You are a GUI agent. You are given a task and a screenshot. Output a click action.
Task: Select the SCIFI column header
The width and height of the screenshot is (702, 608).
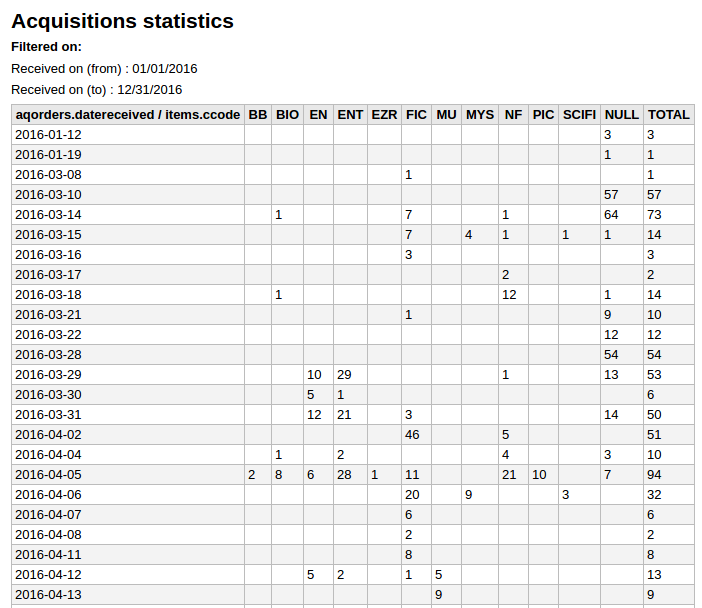point(579,115)
